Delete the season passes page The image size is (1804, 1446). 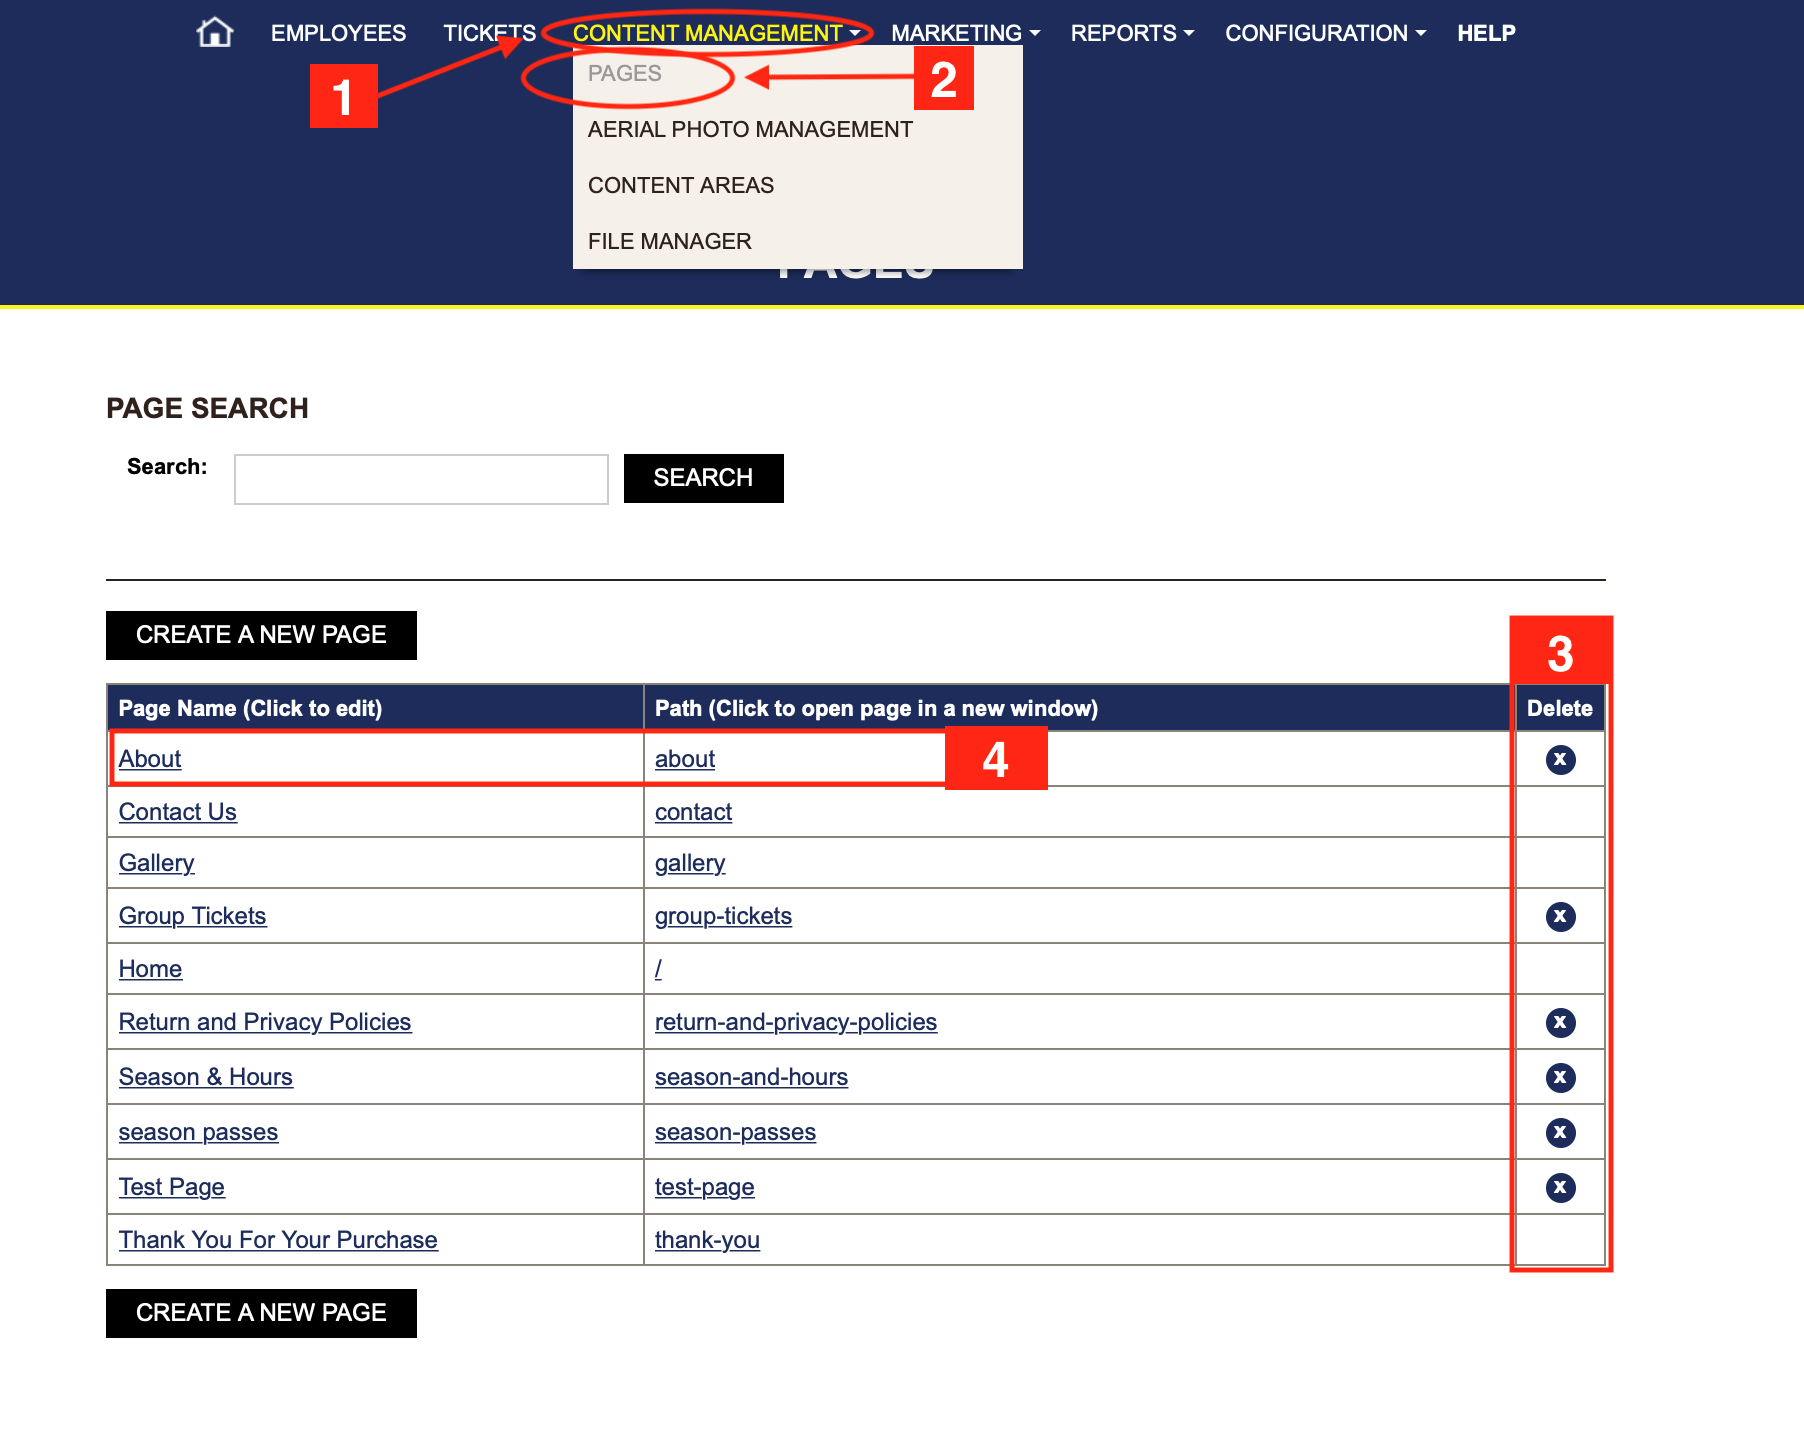coord(1560,1133)
